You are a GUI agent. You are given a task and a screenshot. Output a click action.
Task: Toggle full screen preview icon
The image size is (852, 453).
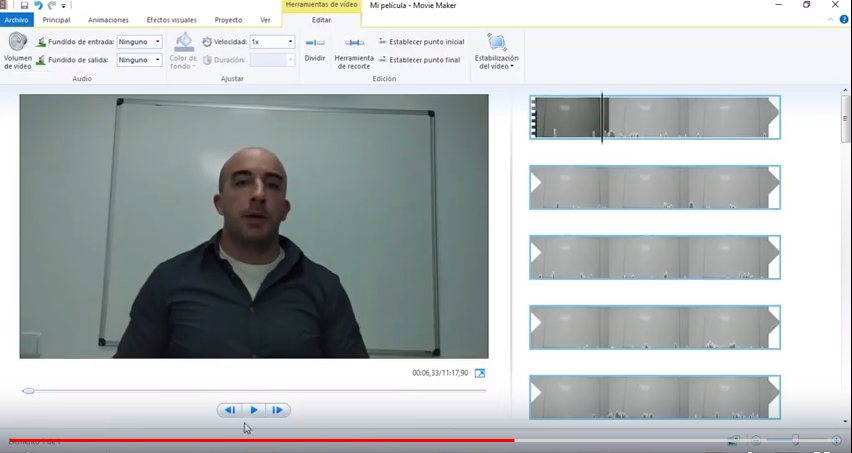click(480, 373)
